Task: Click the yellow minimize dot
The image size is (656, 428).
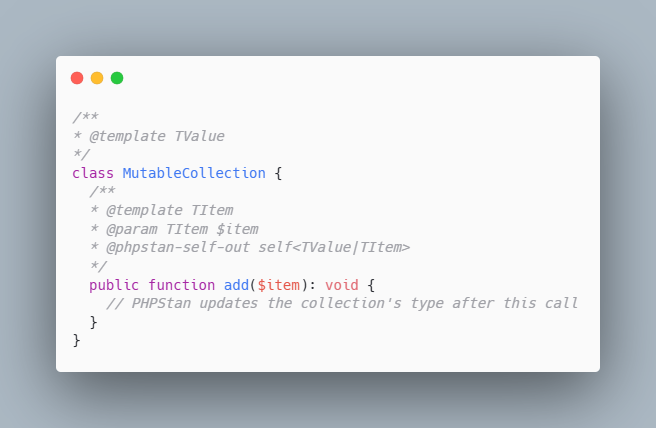Action: click(x=97, y=78)
